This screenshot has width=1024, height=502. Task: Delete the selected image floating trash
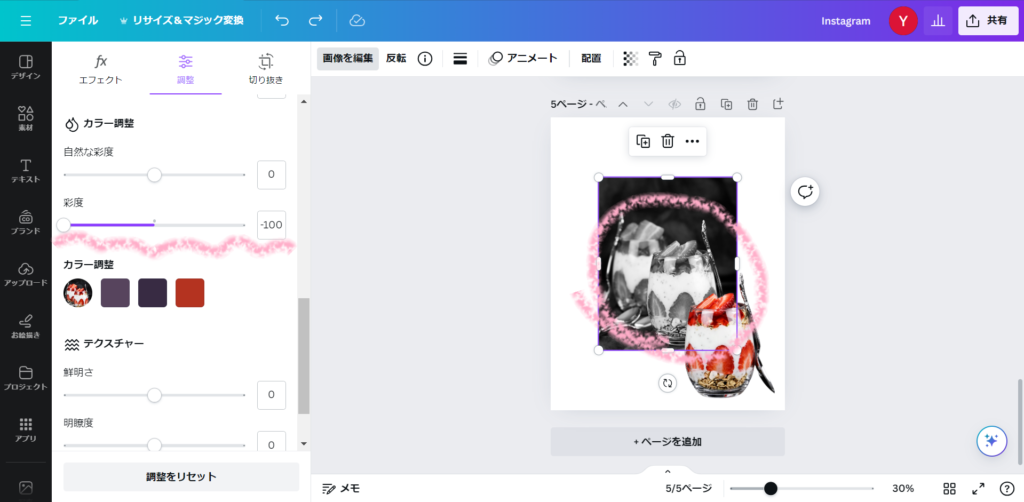point(667,142)
